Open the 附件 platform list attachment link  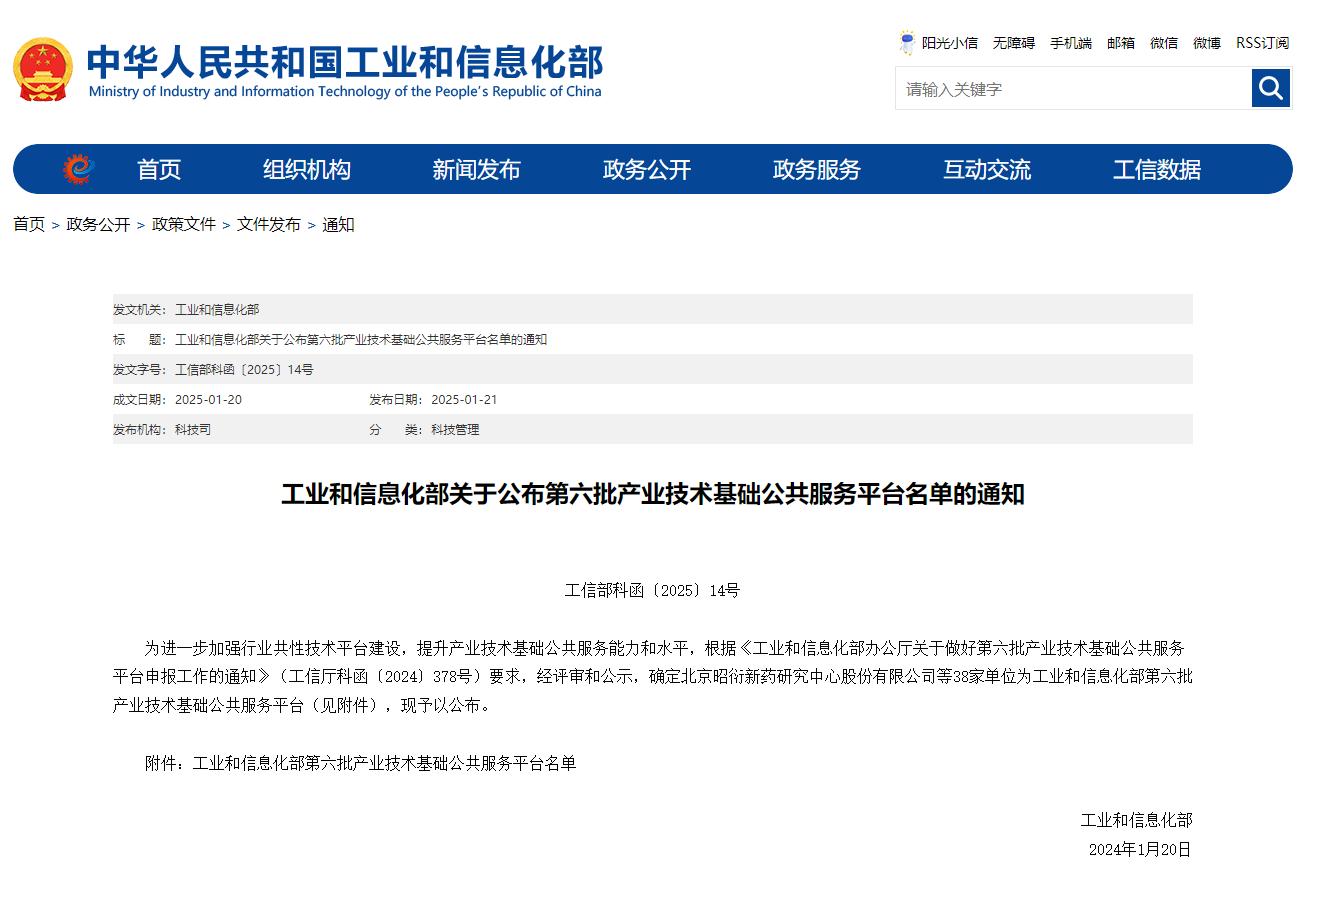pyautogui.click(x=384, y=763)
